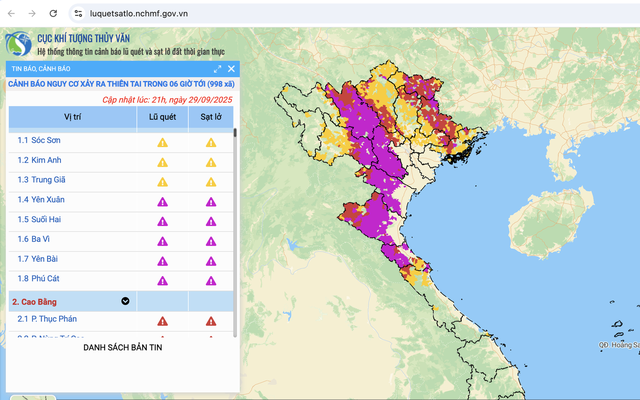This screenshot has width=640, height=400.
Task: Open site info icon beside the URL
Action: click(x=78, y=13)
